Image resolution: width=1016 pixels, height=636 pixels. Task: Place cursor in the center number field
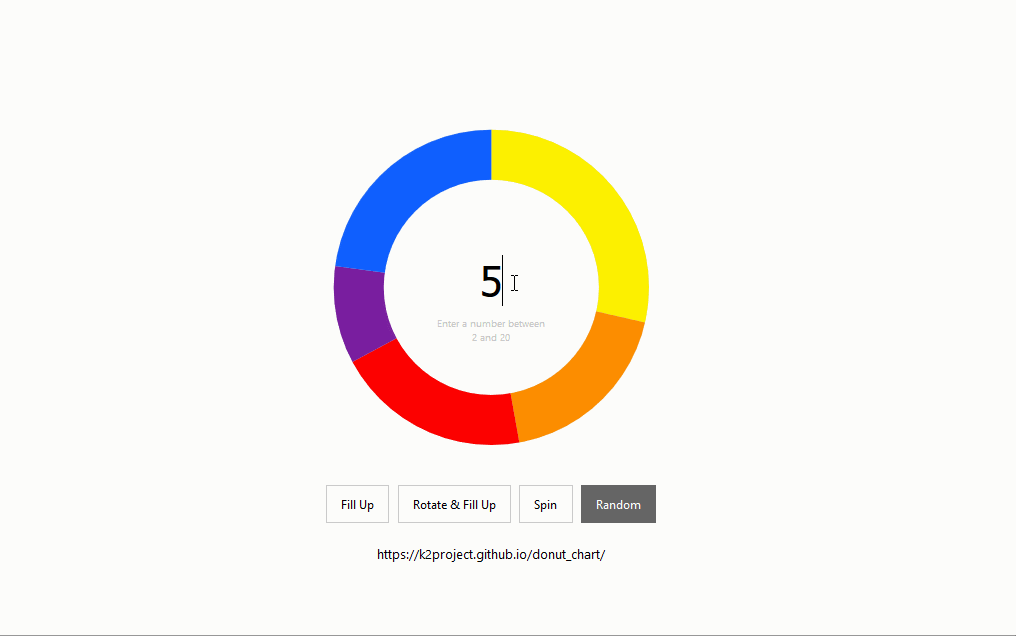489,283
